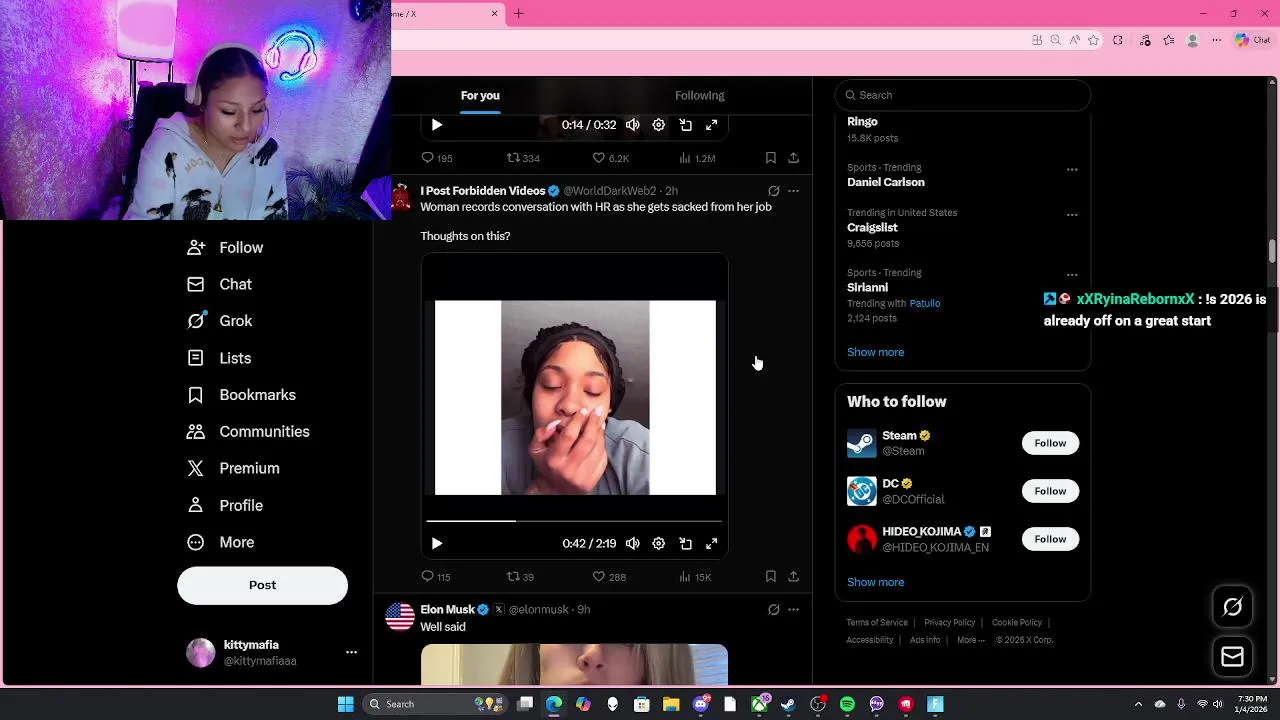Click the X search field
The height and width of the screenshot is (720, 1280).
click(963, 95)
